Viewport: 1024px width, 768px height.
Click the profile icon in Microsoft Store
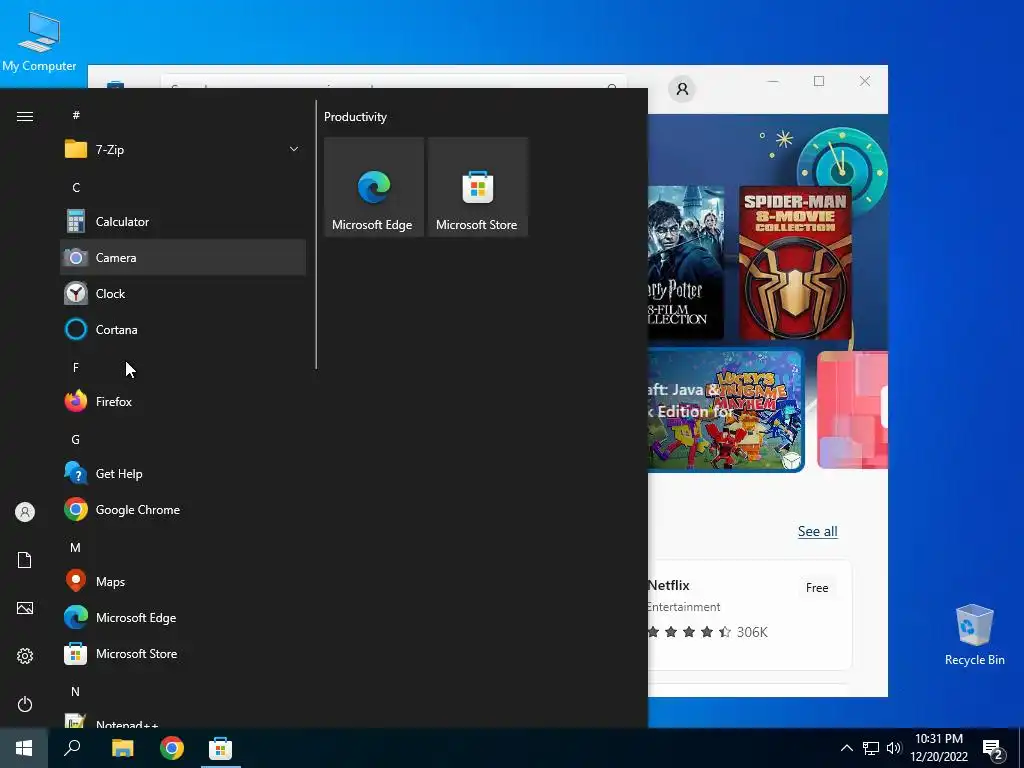682,89
